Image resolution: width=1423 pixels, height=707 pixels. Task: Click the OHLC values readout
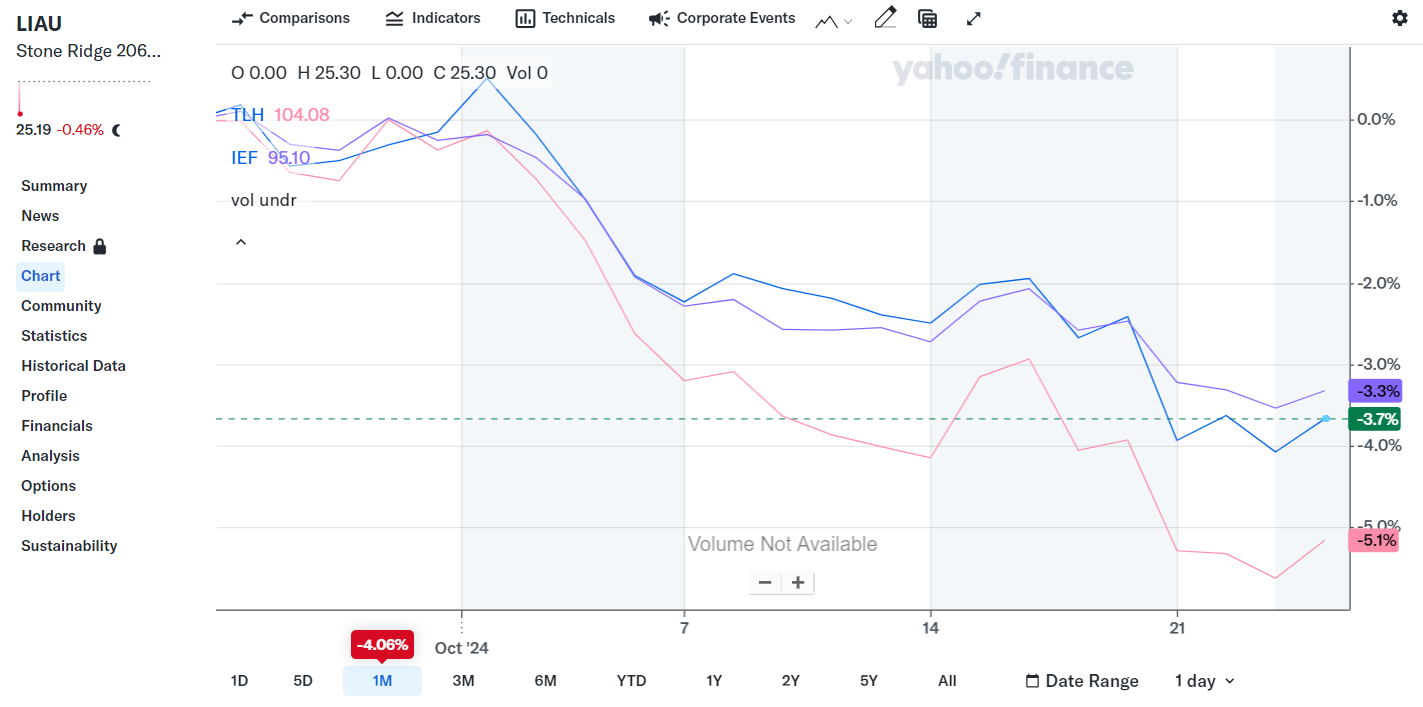(389, 72)
